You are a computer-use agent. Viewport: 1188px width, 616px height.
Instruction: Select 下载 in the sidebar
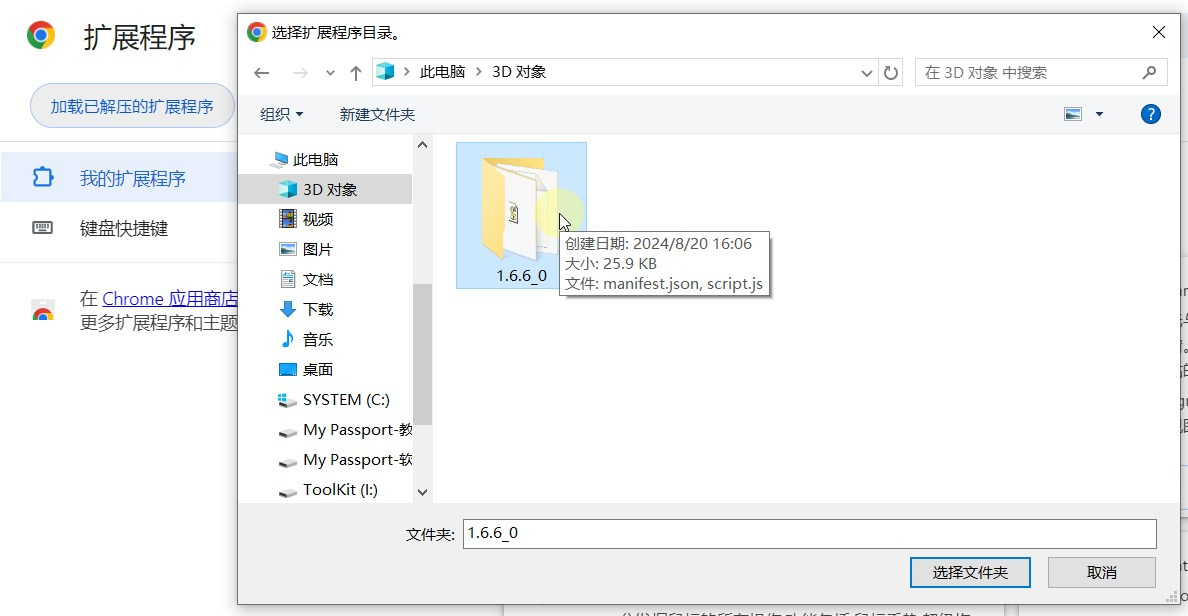318,309
